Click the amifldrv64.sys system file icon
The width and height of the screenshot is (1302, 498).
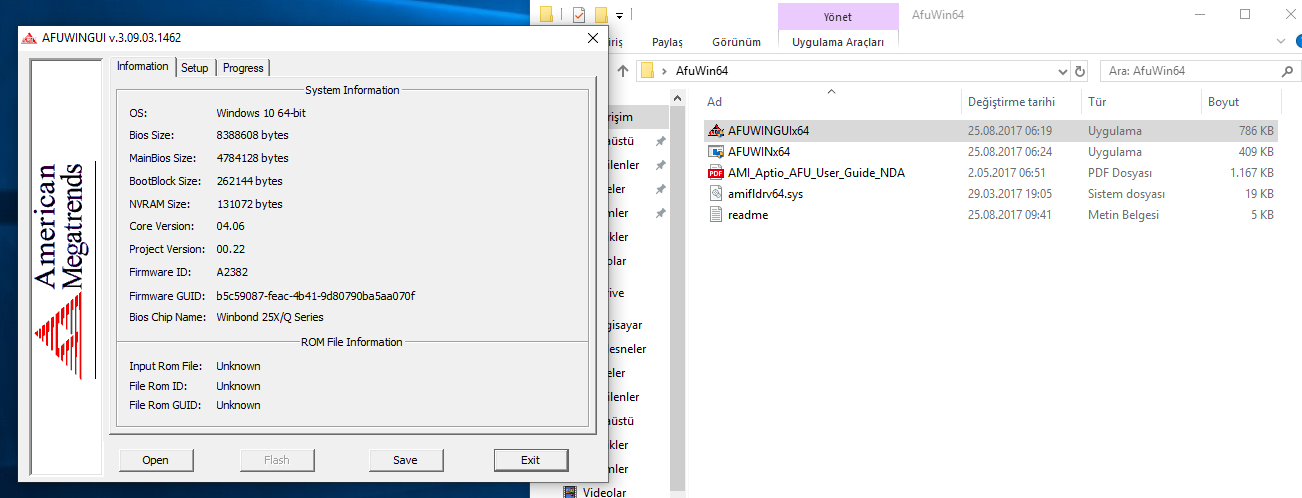click(715, 194)
